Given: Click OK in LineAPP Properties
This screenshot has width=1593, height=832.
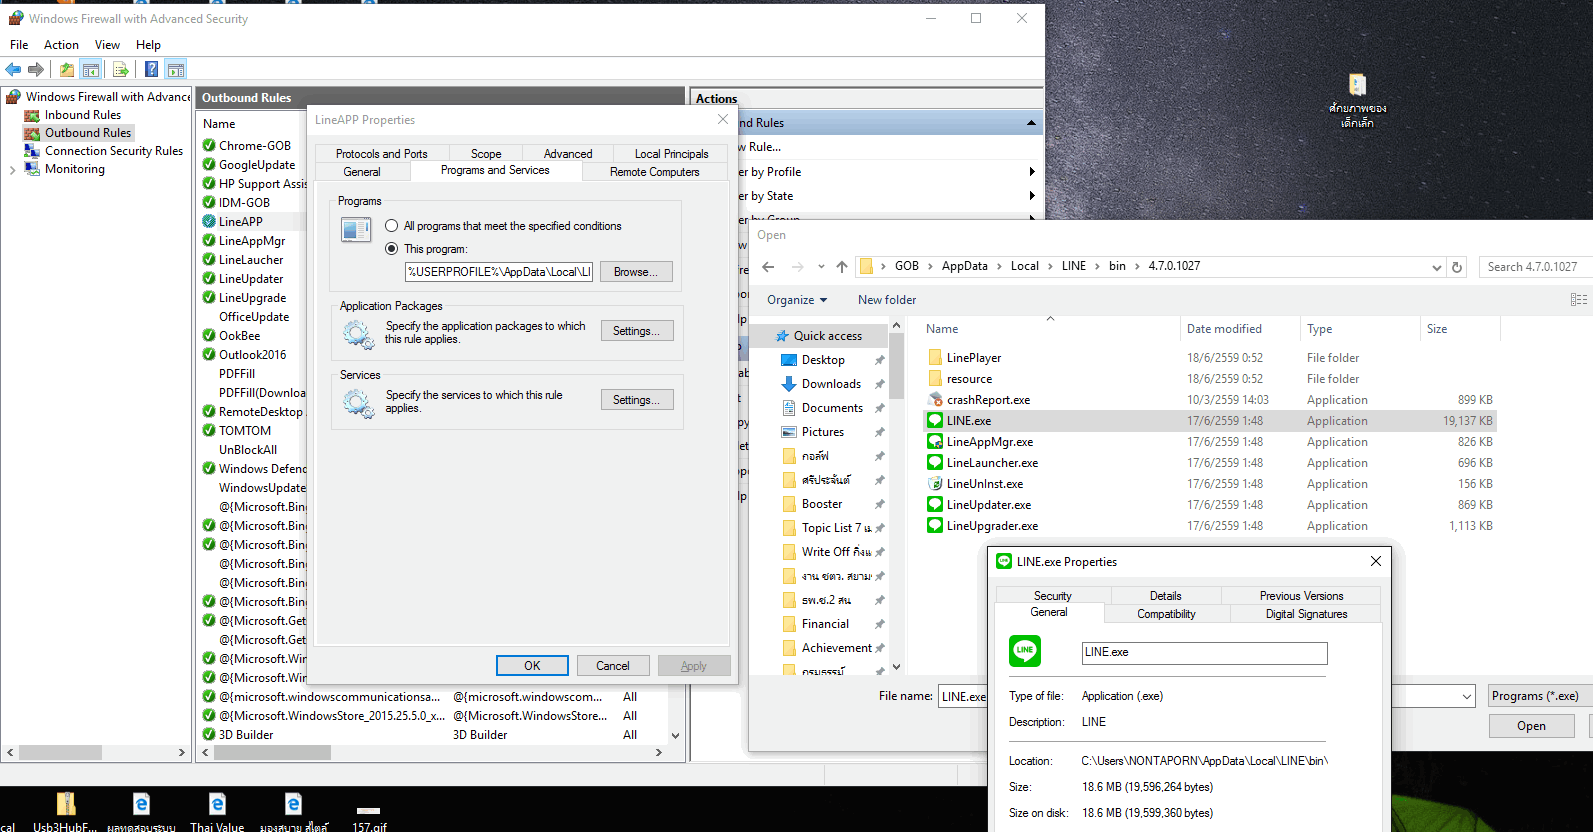Looking at the screenshot, I should (532, 666).
